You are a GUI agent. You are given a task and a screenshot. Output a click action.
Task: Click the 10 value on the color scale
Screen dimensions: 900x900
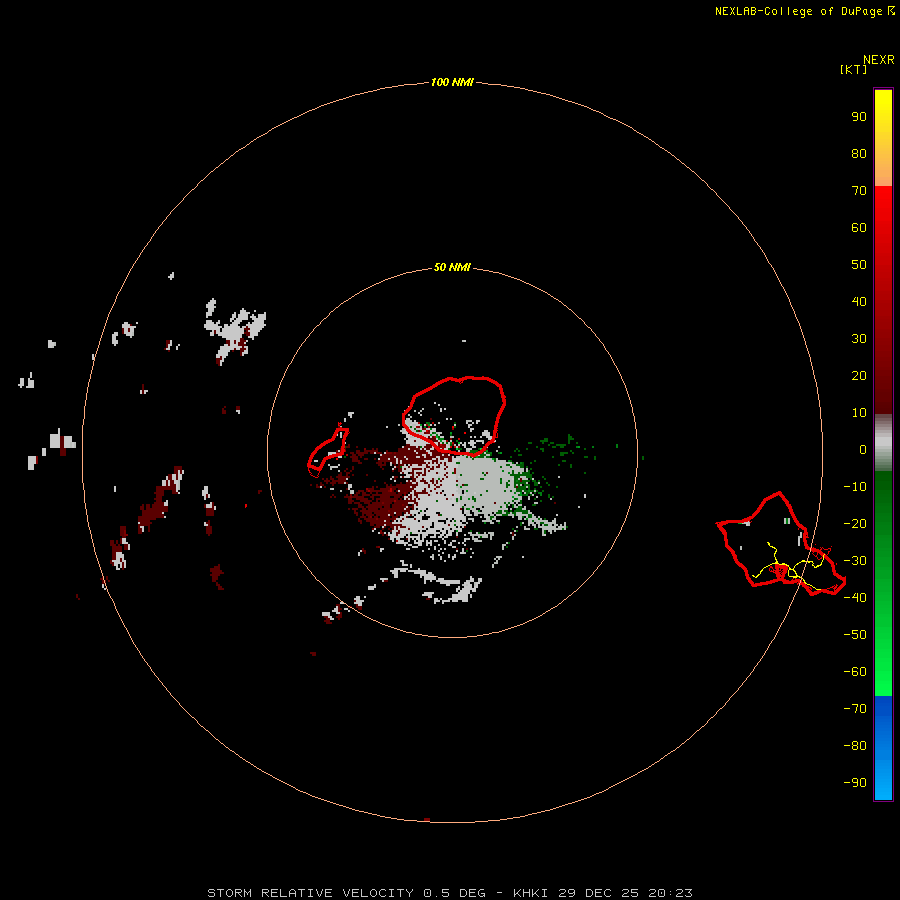coord(859,413)
